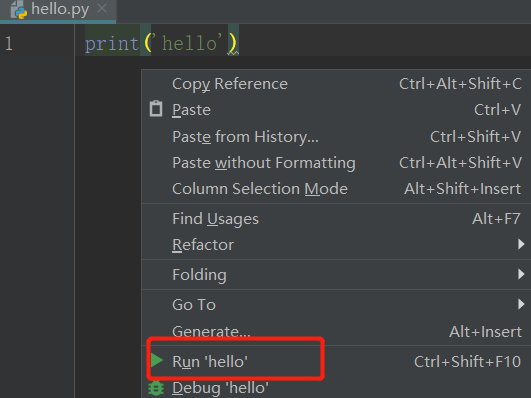Expand the Refactor submenu arrow
The image size is (531, 398).
(x=521, y=244)
